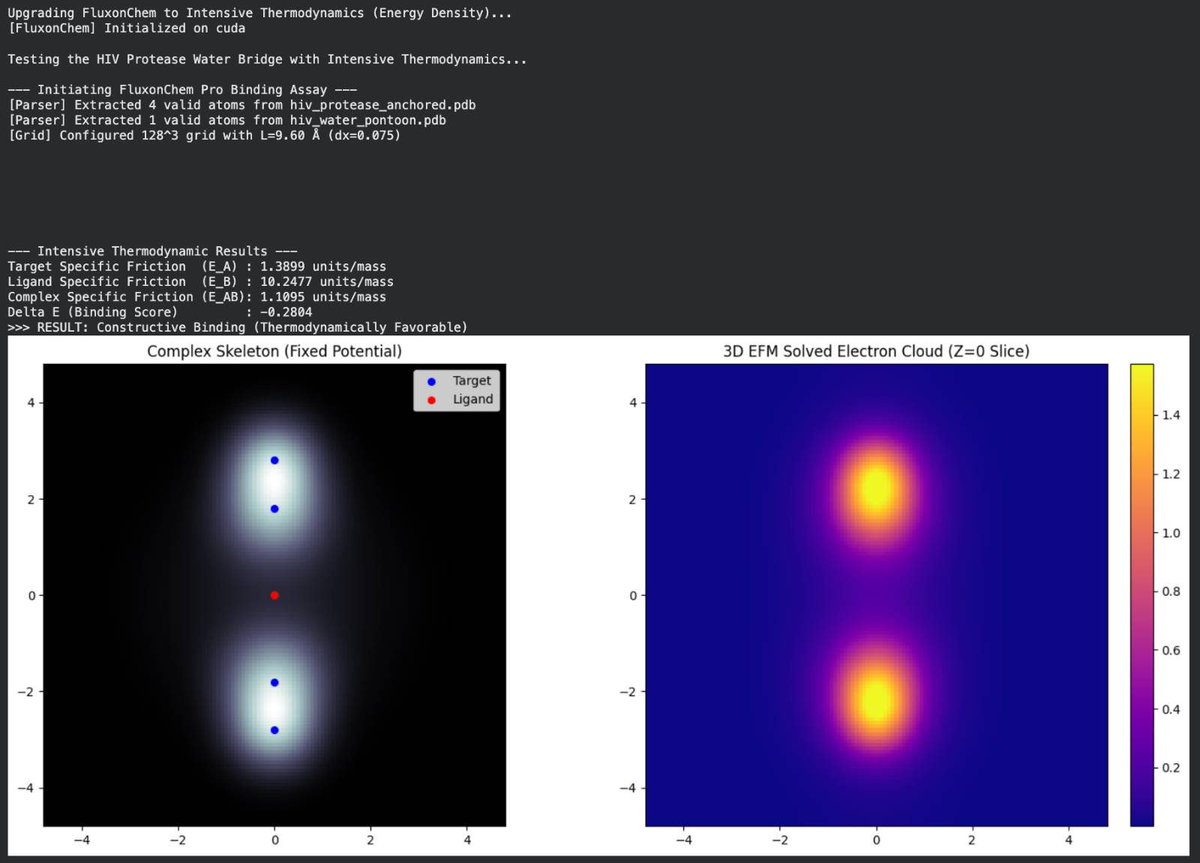
Task: Click 'Testing the HIV Protease Water Bridge' line
Action: coord(266,59)
